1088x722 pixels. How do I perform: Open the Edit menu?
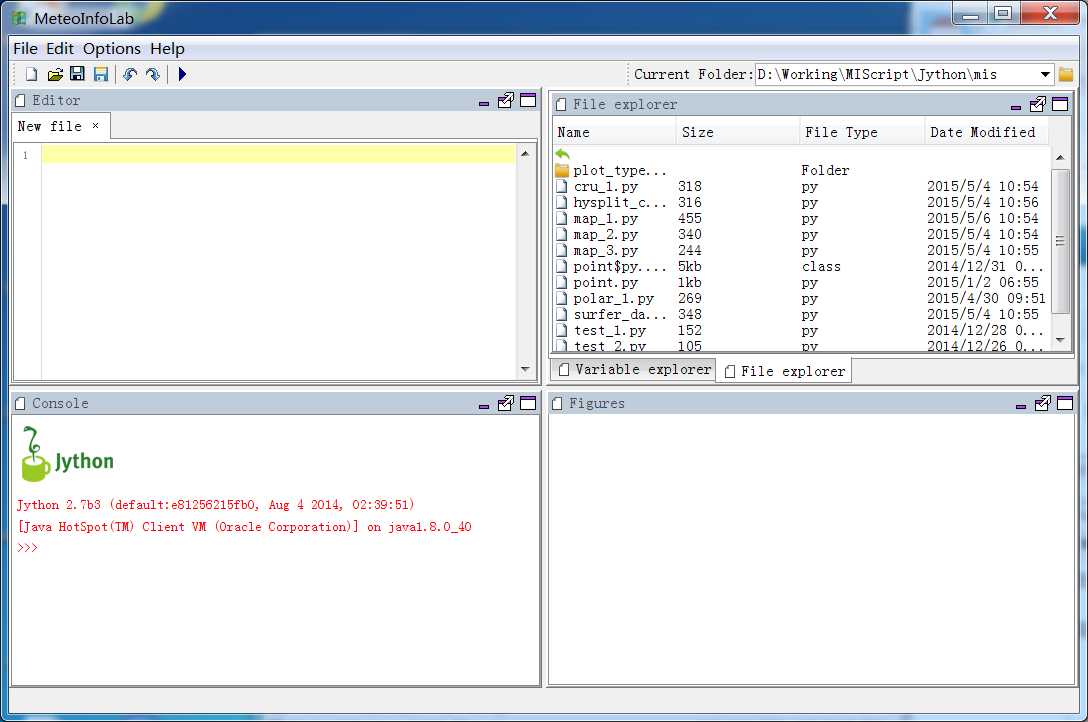tap(60, 49)
